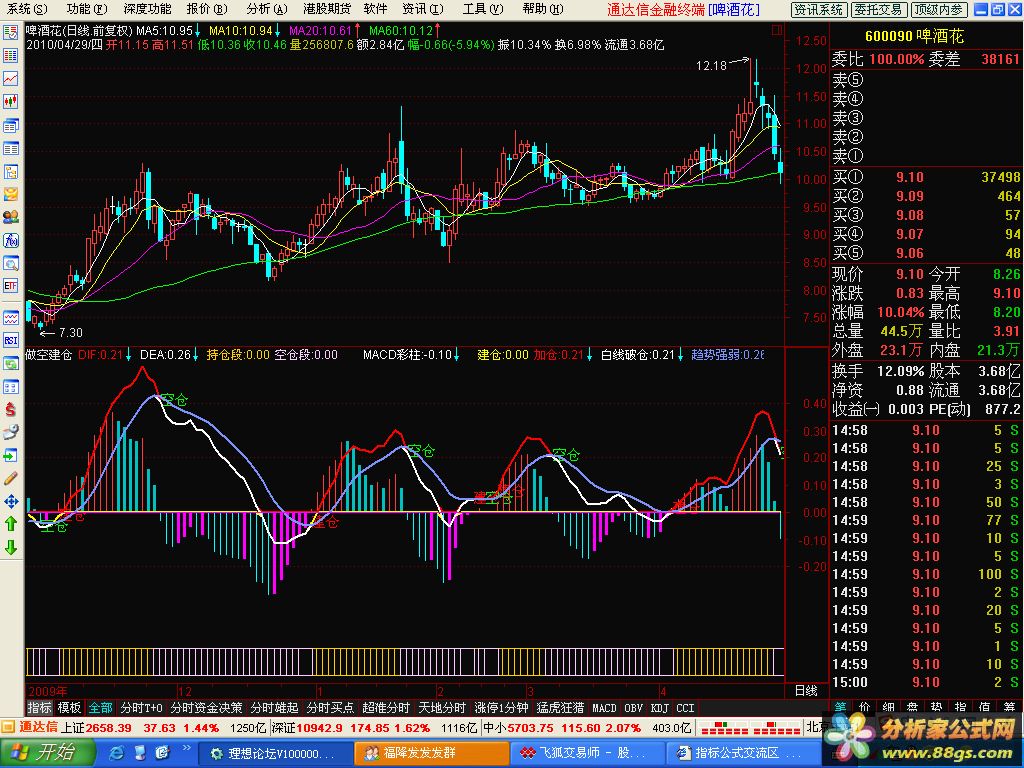Select the 涨停1分钟 indicator tab
Image resolution: width=1024 pixels, height=768 pixels.
click(502, 708)
